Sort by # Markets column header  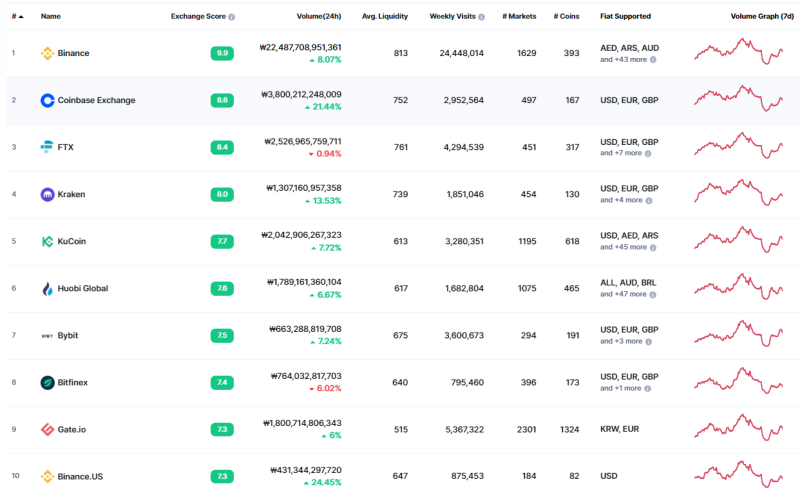click(x=519, y=16)
